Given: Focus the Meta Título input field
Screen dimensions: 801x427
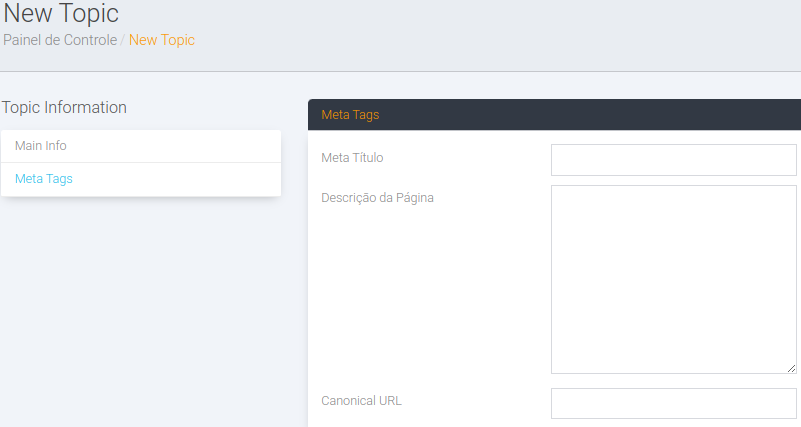Looking at the screenshot, I should (x=673, y=160).
